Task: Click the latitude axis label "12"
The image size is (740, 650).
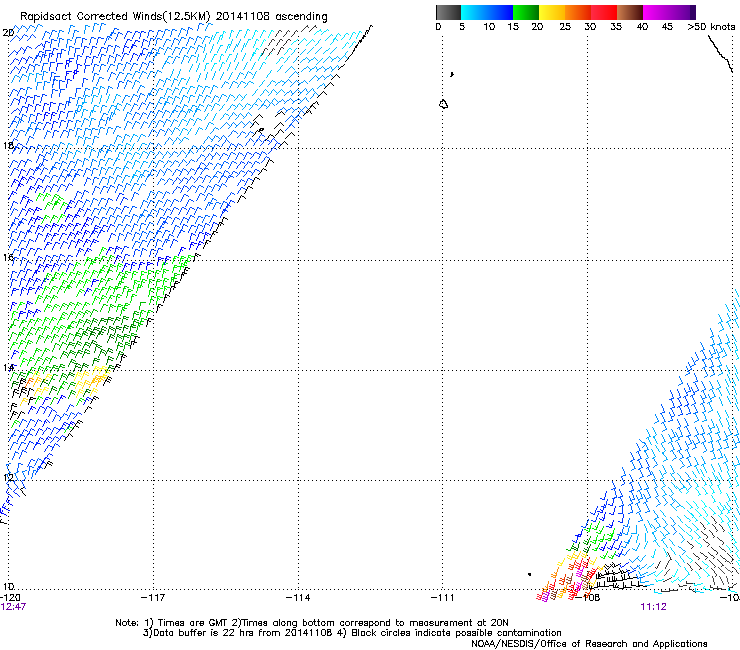Action: point(8,478)
